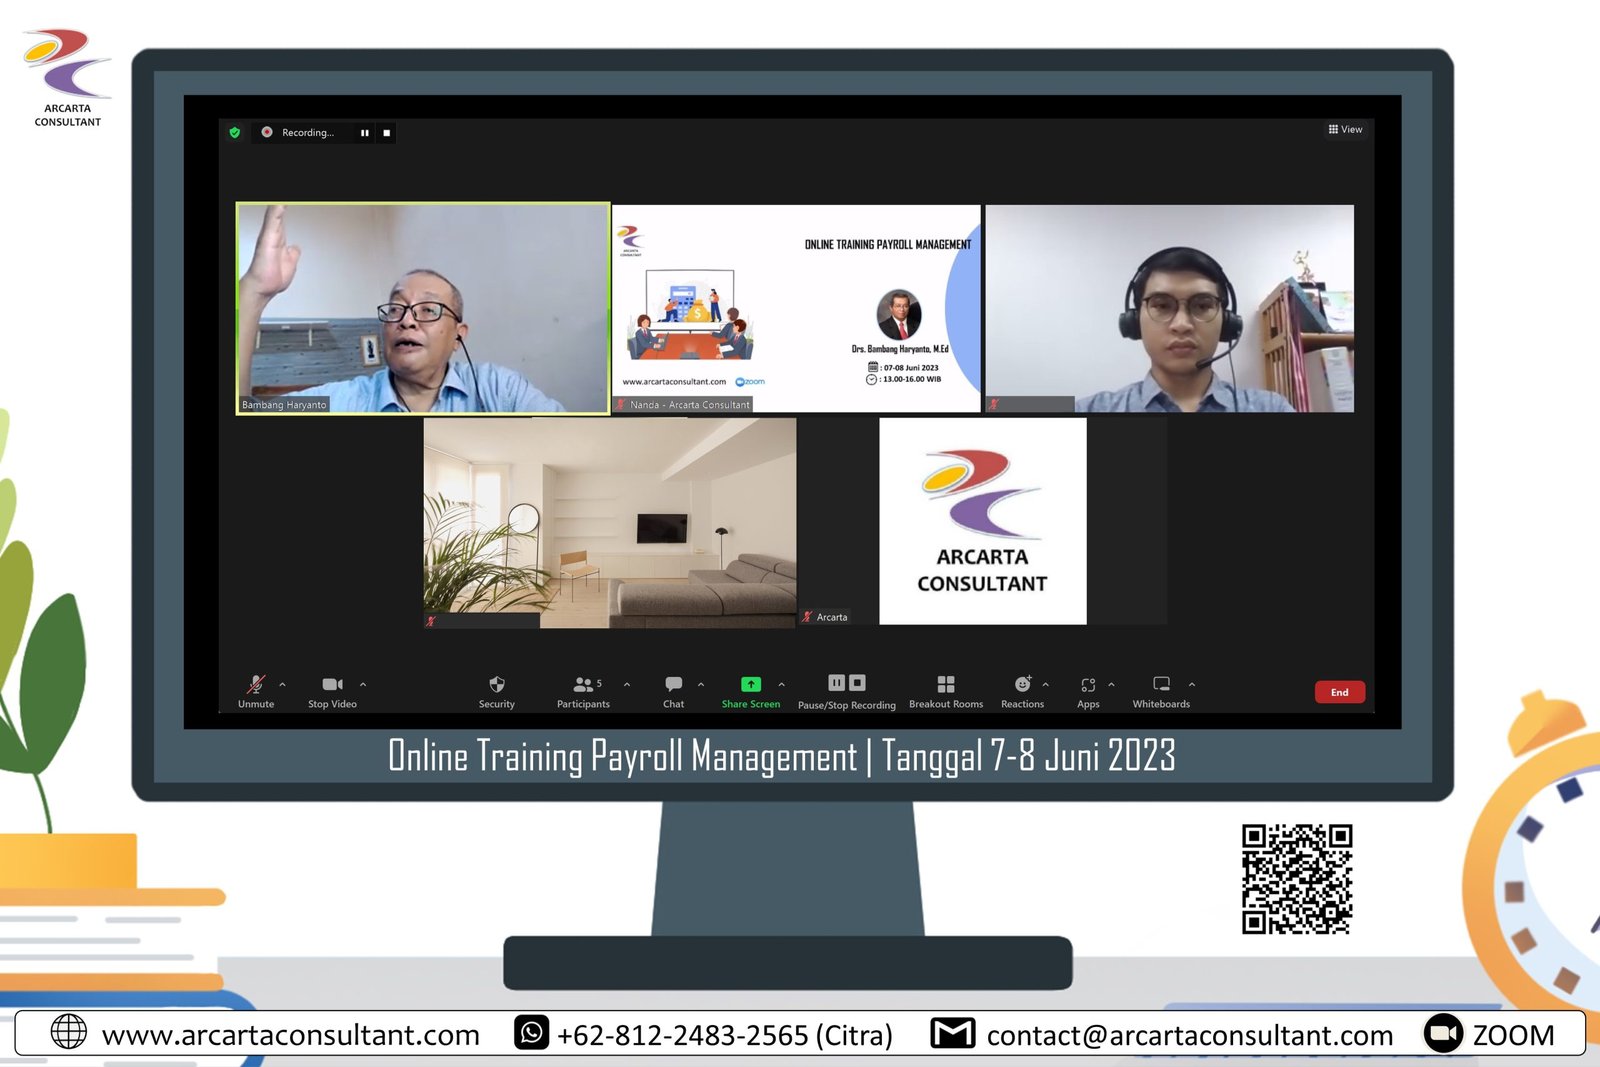Click the green Share Screen icon
Viewport: 1600px width, 1067px height.
point(750,685)
